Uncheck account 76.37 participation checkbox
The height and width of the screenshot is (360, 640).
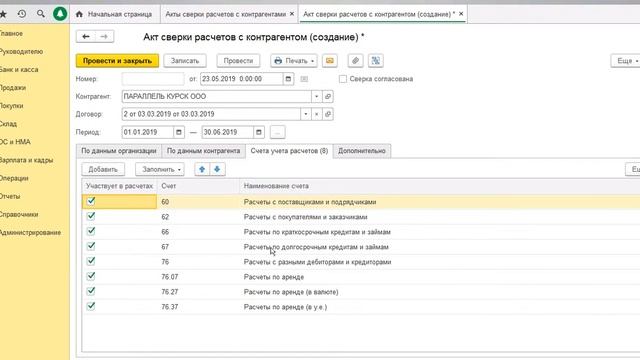point(91,306)
